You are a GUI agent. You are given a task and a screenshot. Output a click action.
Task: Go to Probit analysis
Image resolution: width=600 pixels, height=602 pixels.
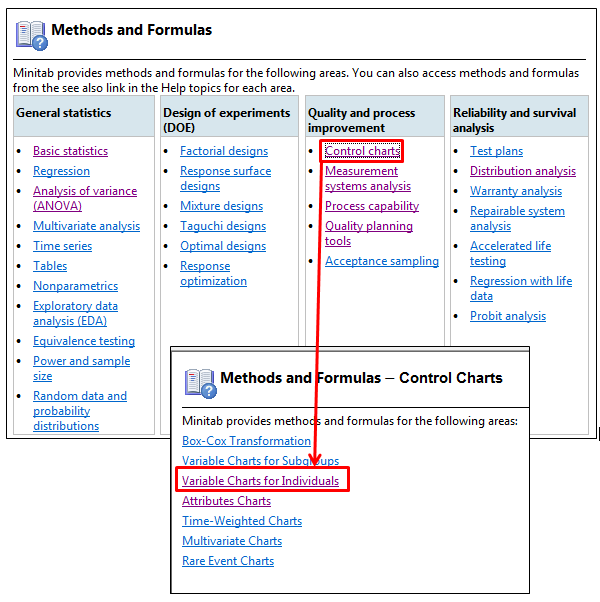(508, 316)
